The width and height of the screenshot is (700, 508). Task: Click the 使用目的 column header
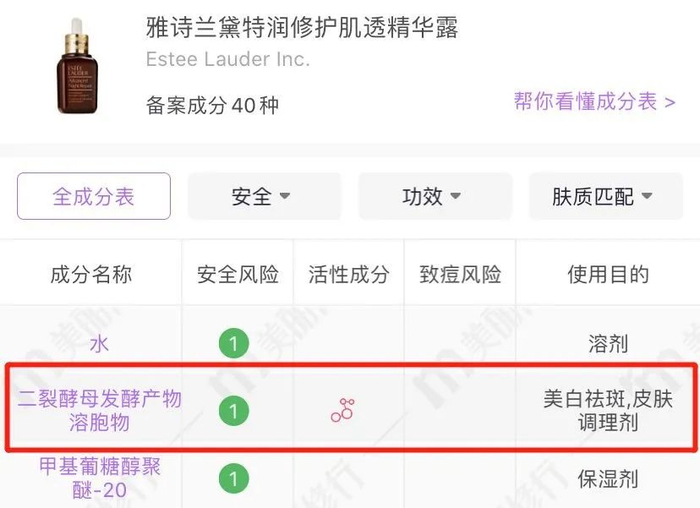click(x=608, y=274)
